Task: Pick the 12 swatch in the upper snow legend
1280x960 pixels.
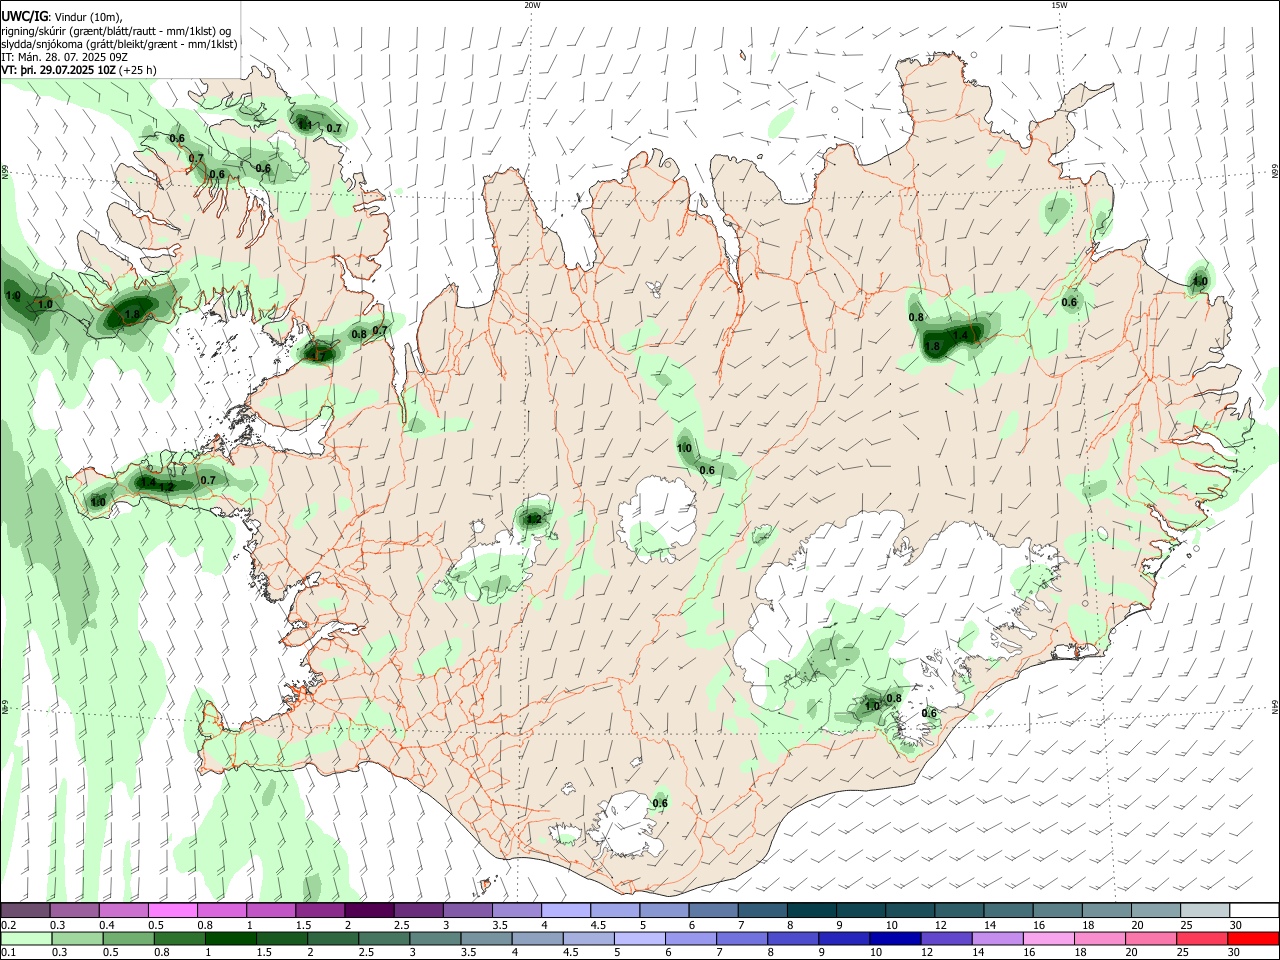Action: (958, 910)
